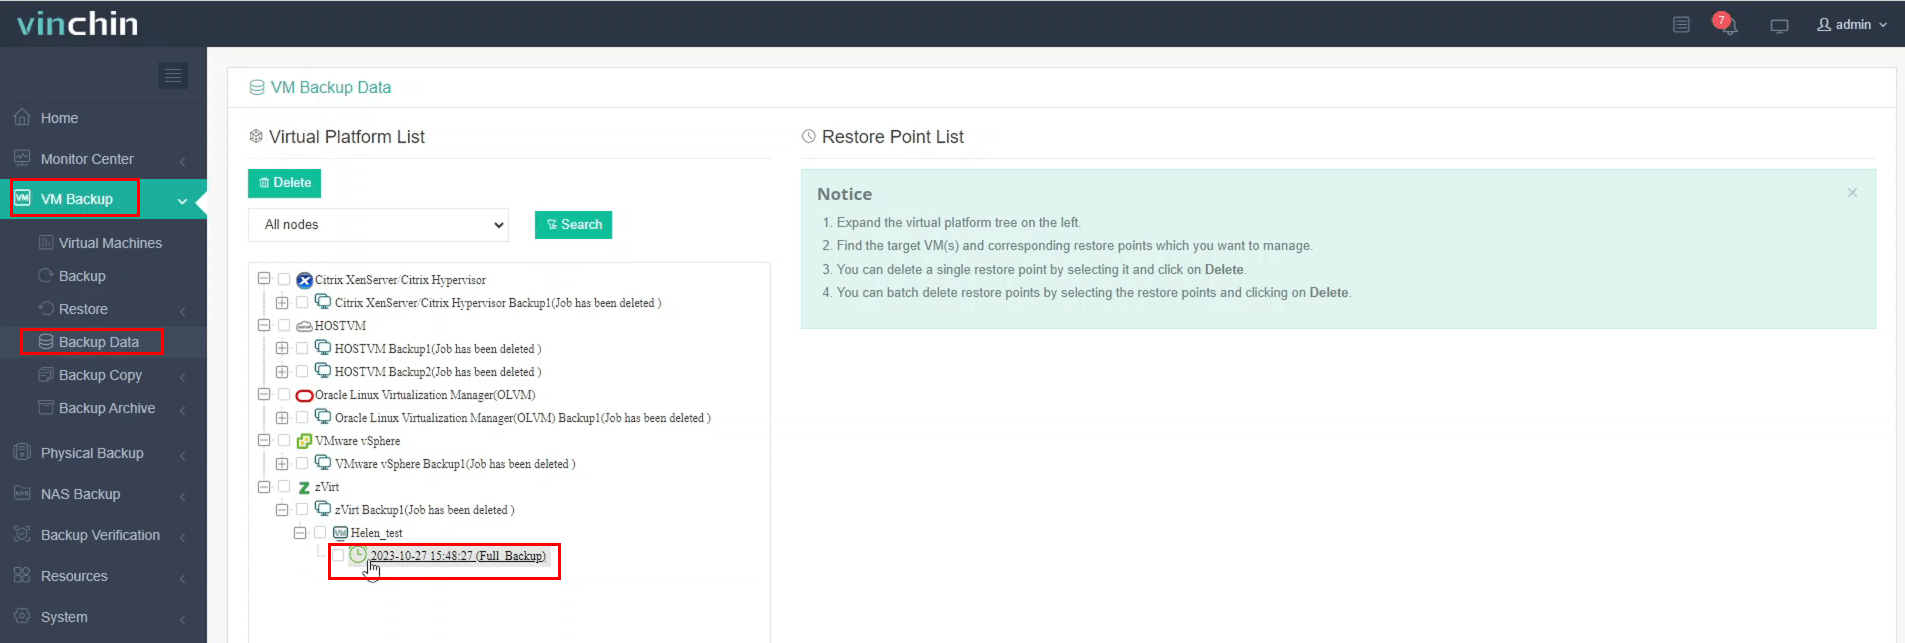Check the HOSTVM Backup1 checkbox
The height and width of the screenshot is (643, 1905).
coord(302,348)
